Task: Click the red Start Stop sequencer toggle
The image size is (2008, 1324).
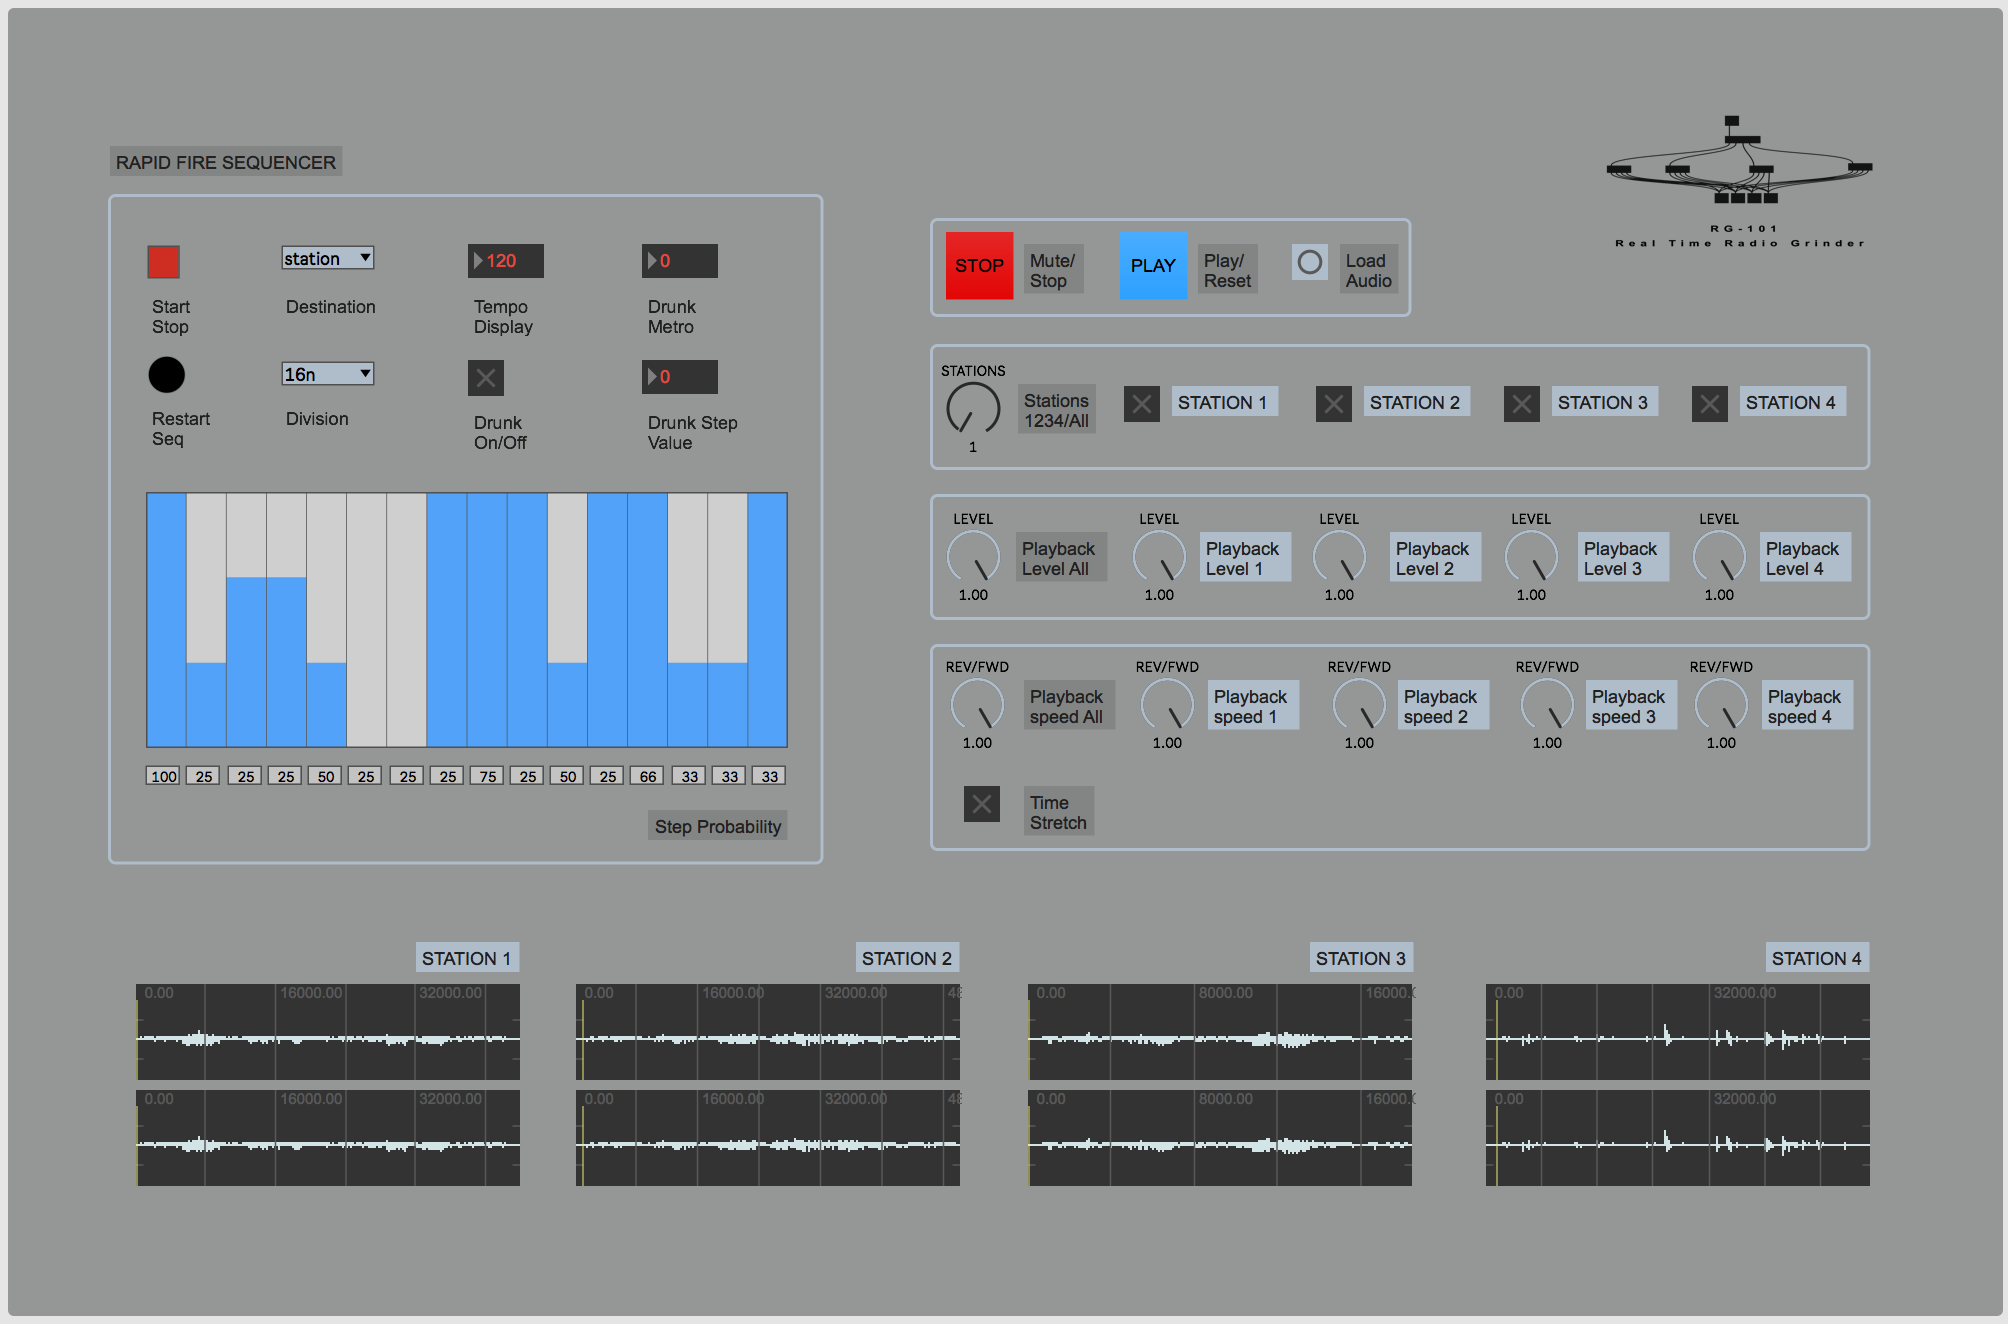Action: point(164,262)
